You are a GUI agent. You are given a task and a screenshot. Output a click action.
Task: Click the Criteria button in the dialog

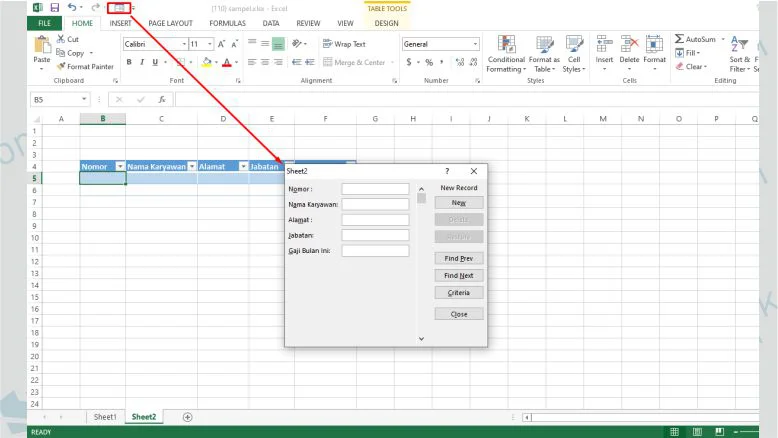click(x=459, y=293)
